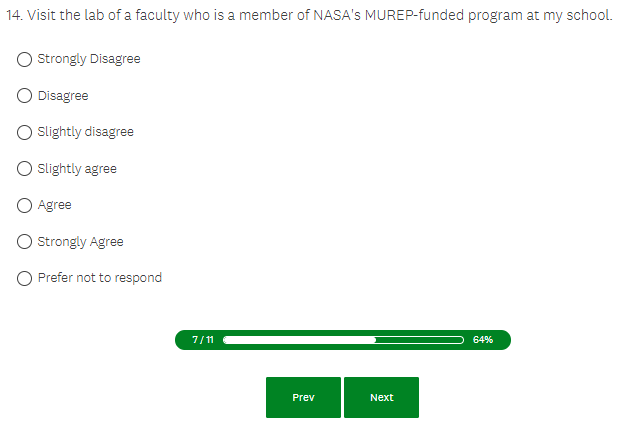Click the "Slightly agree" label text

[77, 169]
